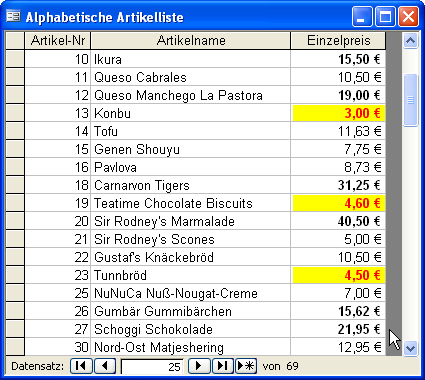Select the row selector for Tunnbröd
The width and height of the screenshot is (425, 380).
click(x=15, y=275)
